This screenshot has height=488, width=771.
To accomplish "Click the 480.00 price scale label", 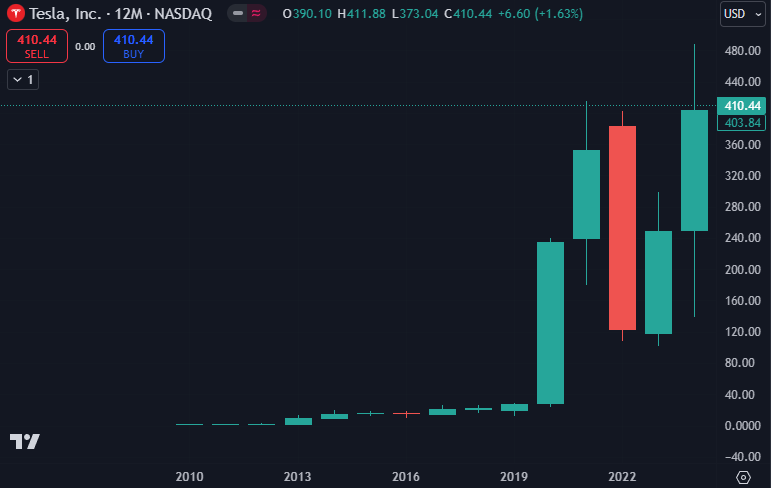I will click(x=742, y=51).
